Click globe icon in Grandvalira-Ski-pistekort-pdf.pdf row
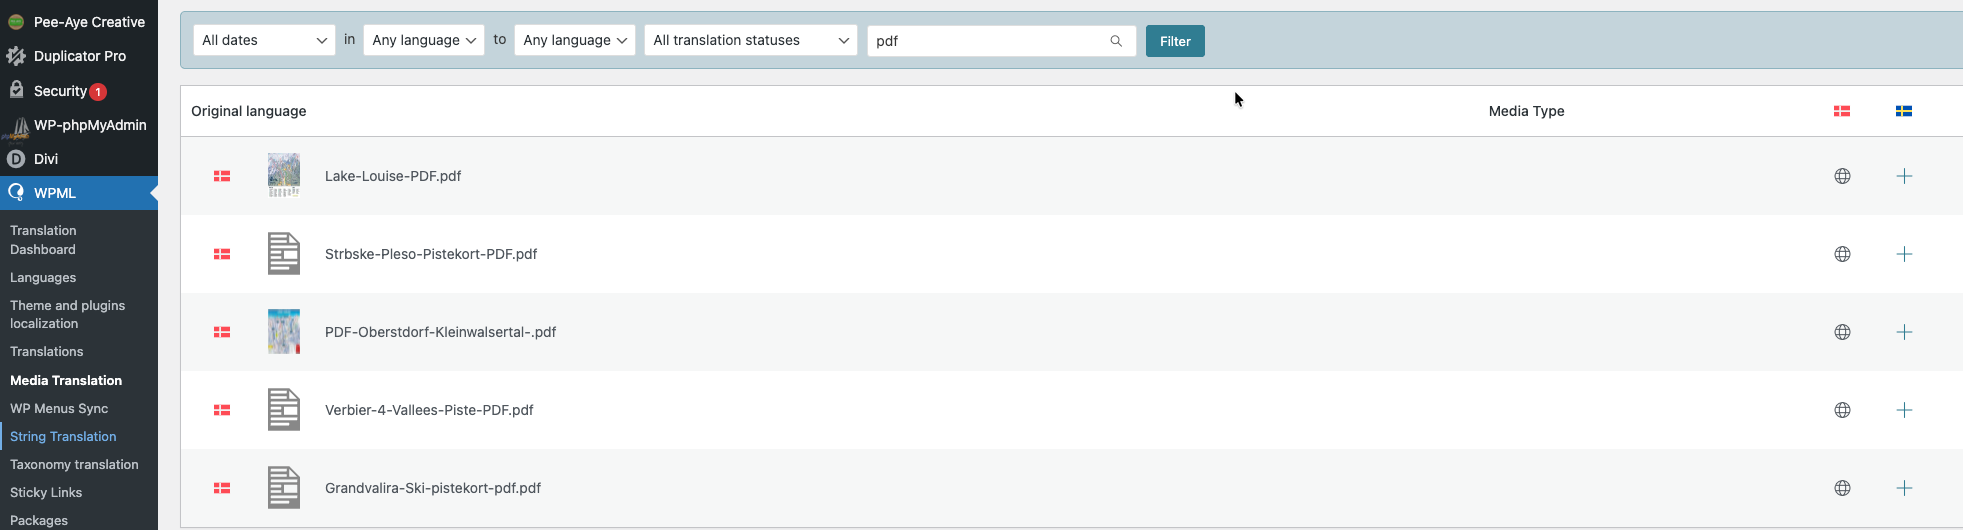Image resolution: width=1963 pixels, height=530 pixels. 1842,488
